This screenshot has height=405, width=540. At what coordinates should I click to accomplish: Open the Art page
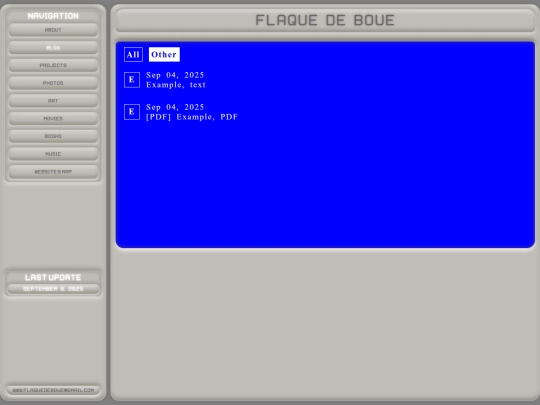(x=53, y=101)
